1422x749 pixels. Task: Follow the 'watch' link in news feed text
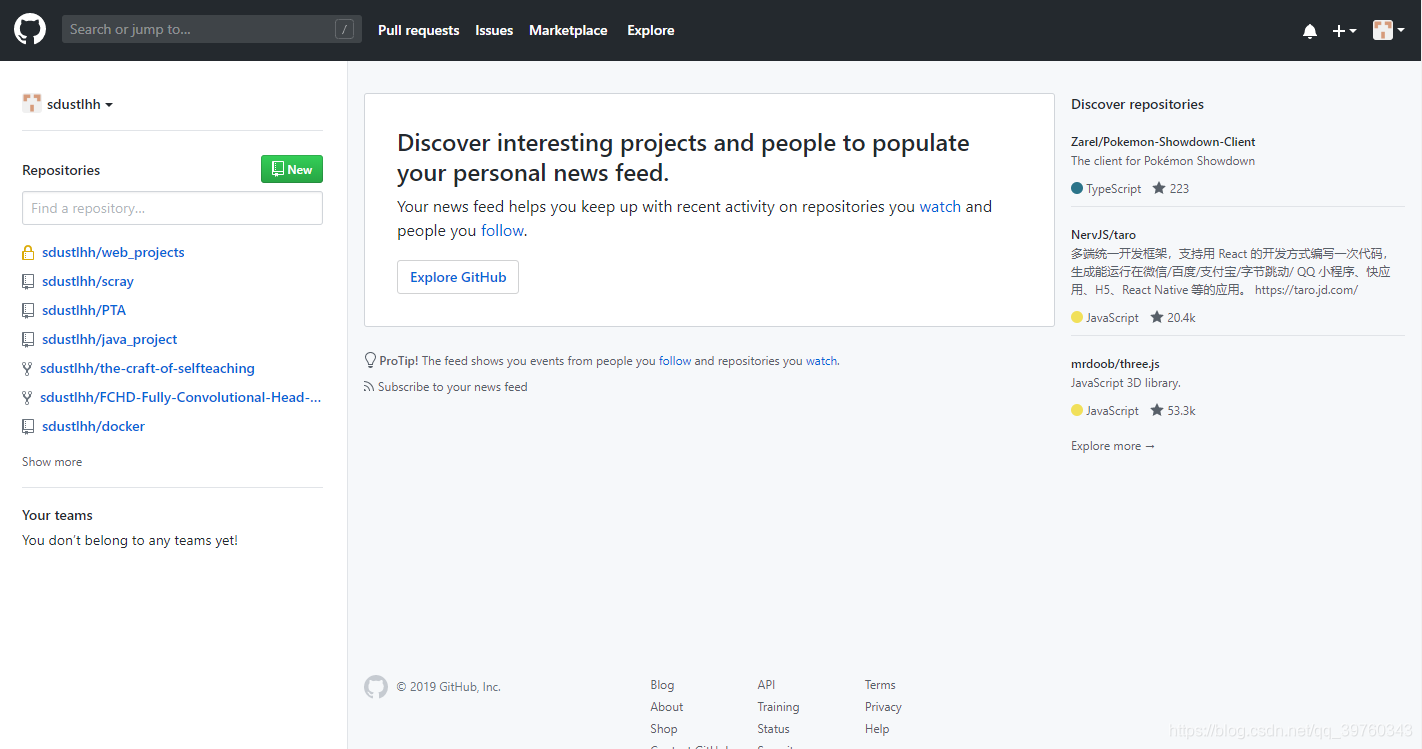point(940,207)
